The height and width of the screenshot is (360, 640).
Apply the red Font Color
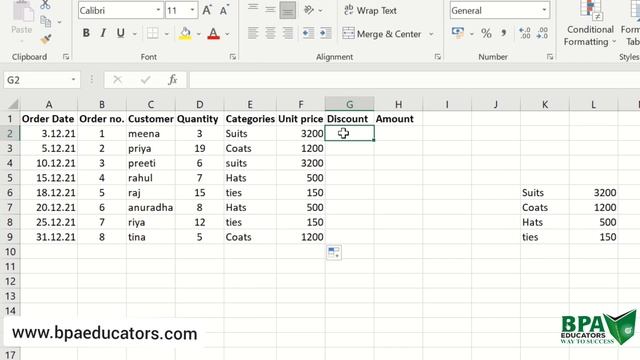coord(213,33)
